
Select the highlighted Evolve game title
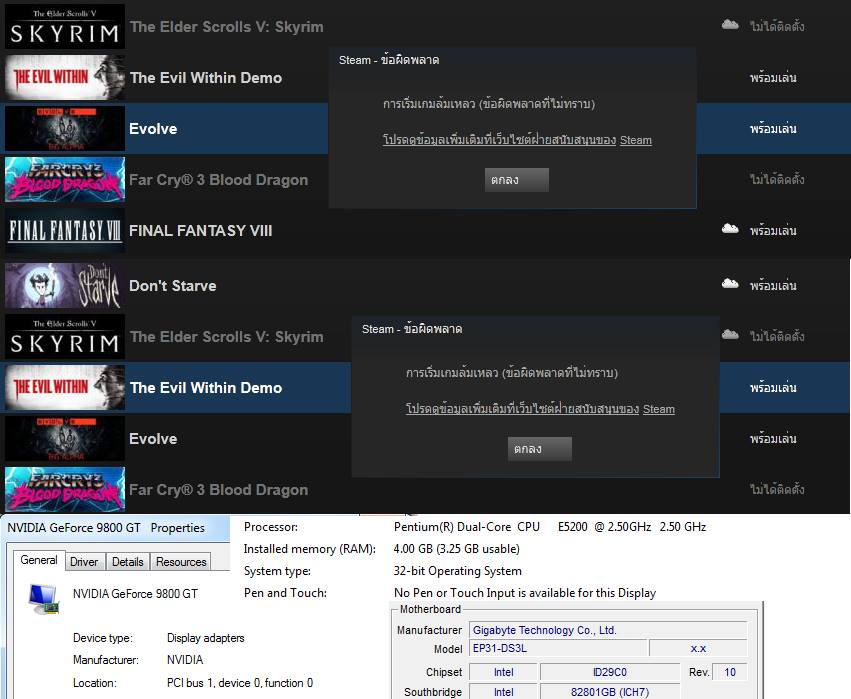click(x=153, y=129)
